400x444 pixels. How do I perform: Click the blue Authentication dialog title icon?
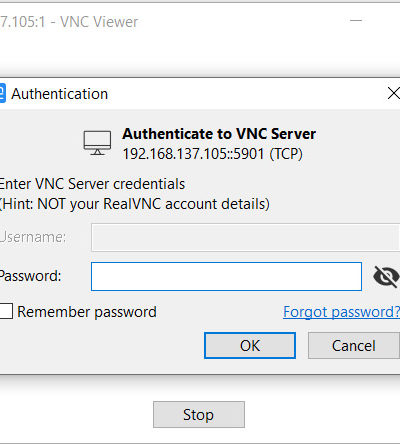click(3, 93)
